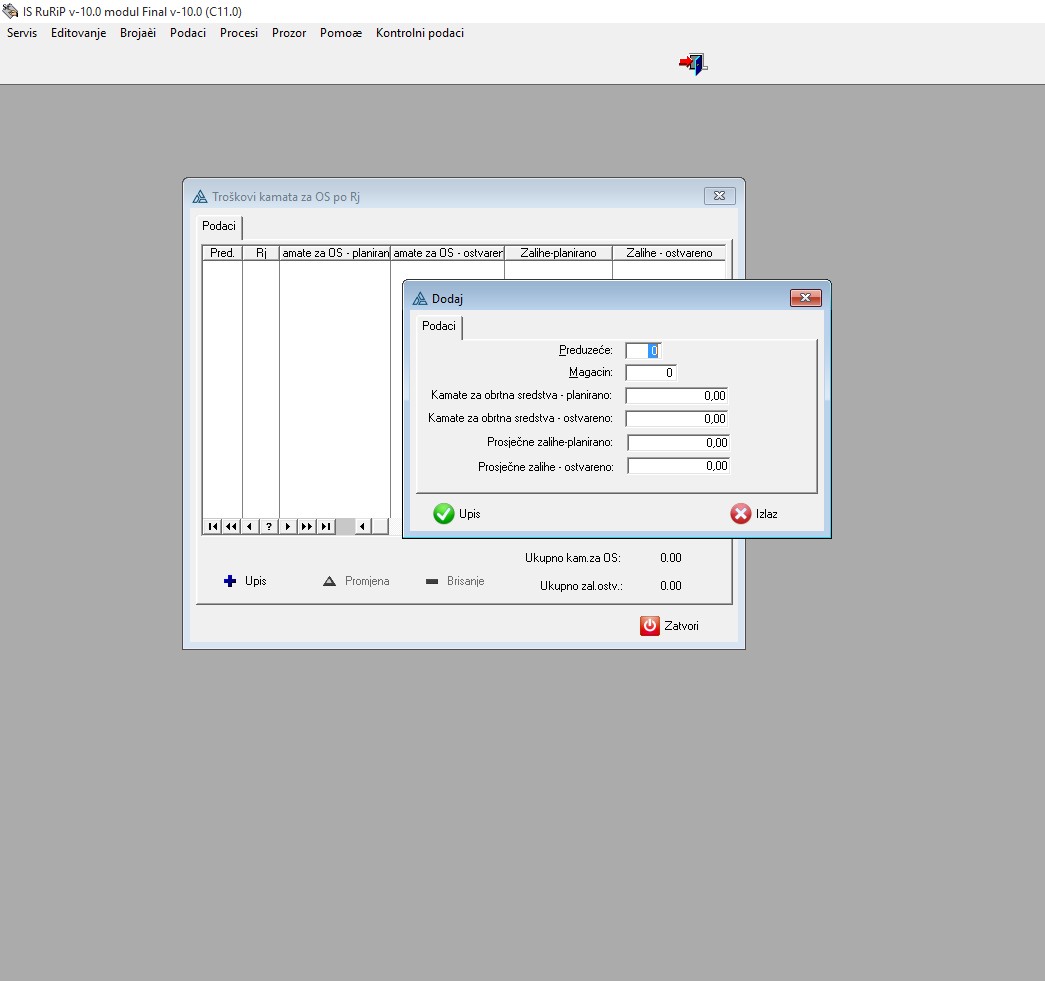Step to previous record in navigator
Viewport: 1045px width, 981px height.
coord(249,526)
